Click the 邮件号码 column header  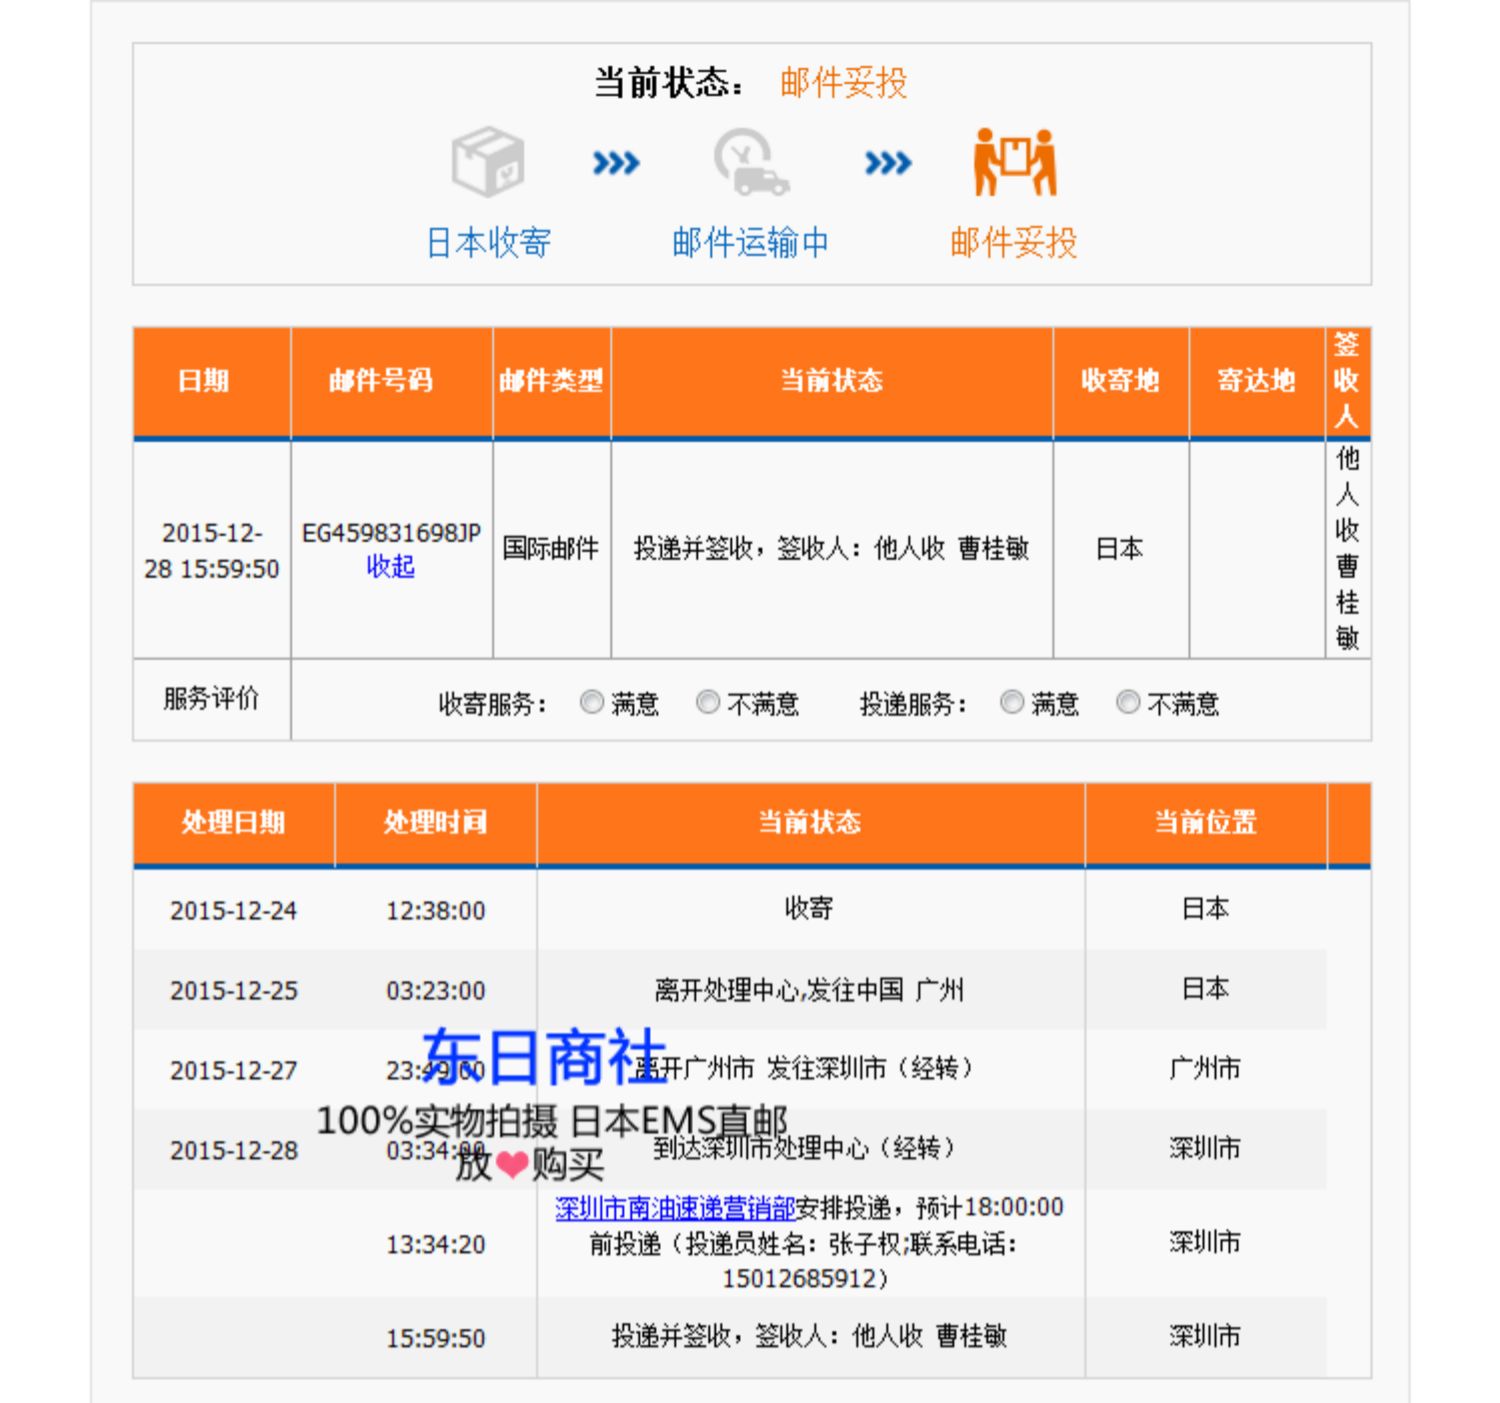[381, 380]
